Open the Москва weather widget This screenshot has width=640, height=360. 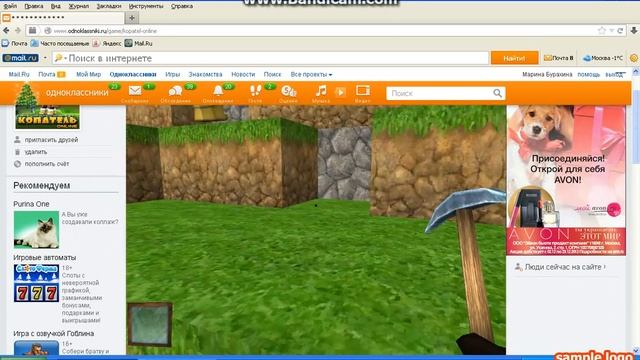pos(603,58)
